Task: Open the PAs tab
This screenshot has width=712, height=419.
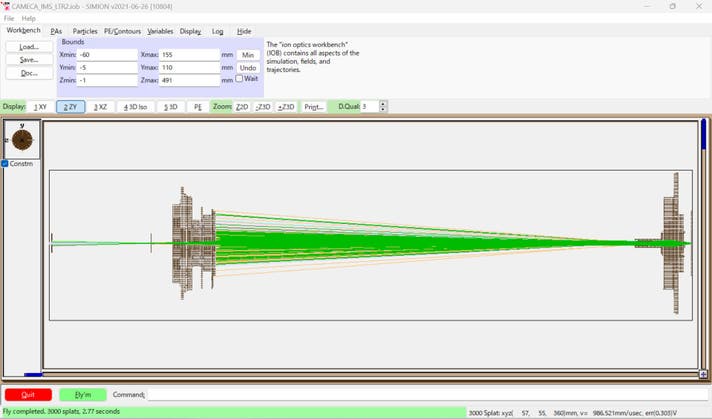Action: pos(56,31)
